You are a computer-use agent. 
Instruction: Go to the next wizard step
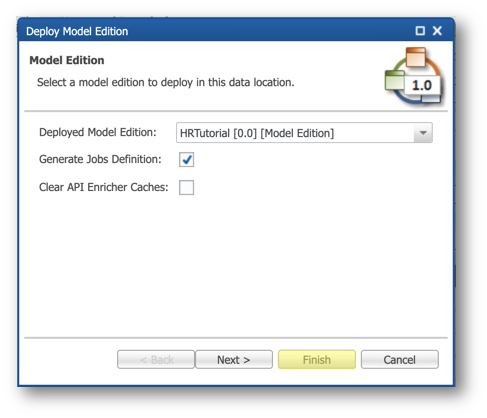(234, 359)
